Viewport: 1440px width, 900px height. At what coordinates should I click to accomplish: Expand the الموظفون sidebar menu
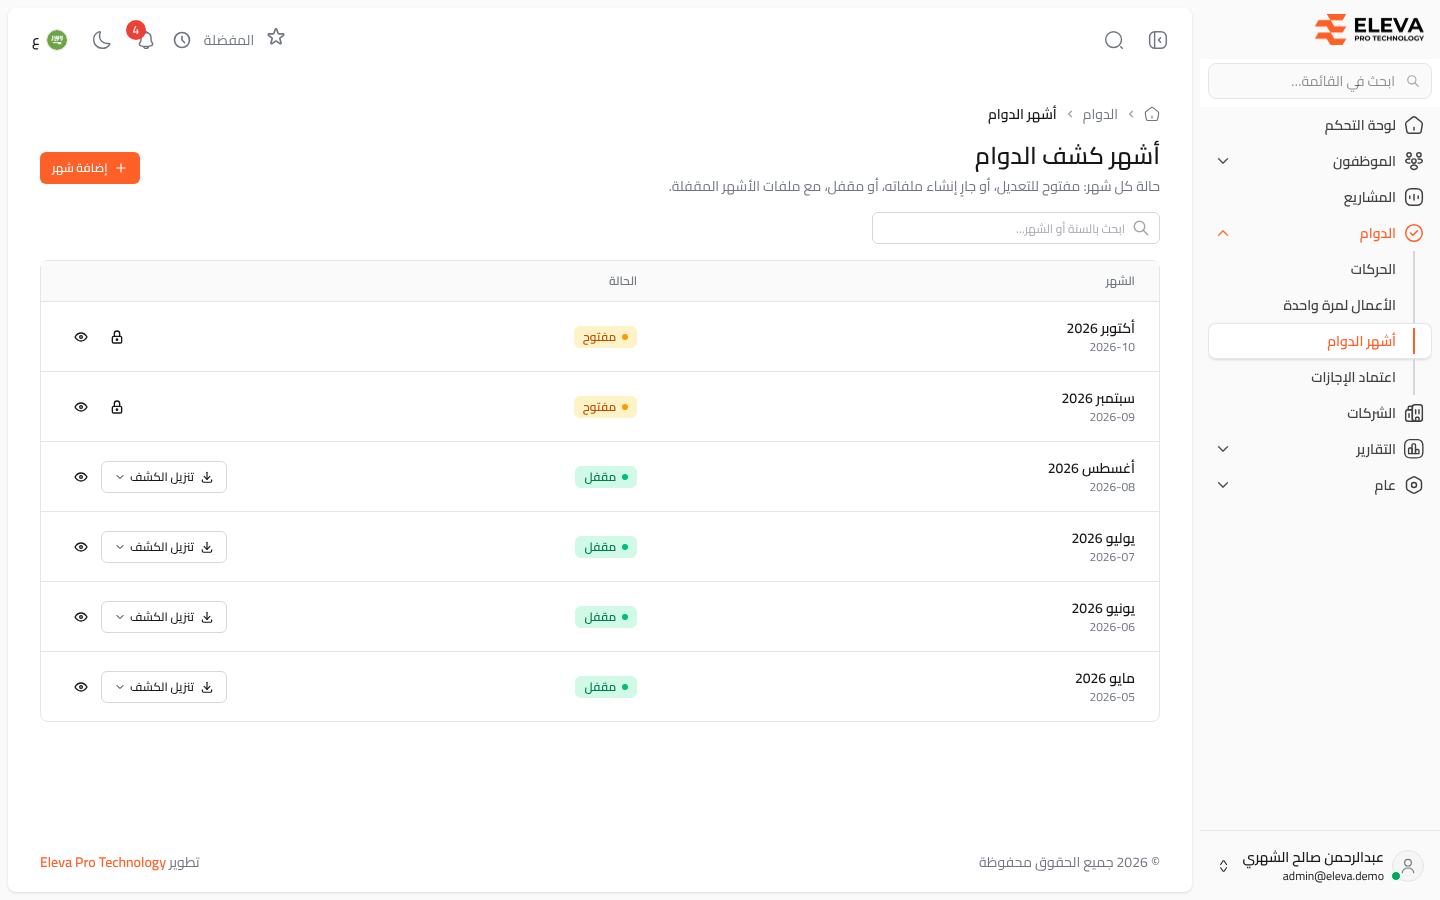tap(1320, 161)
